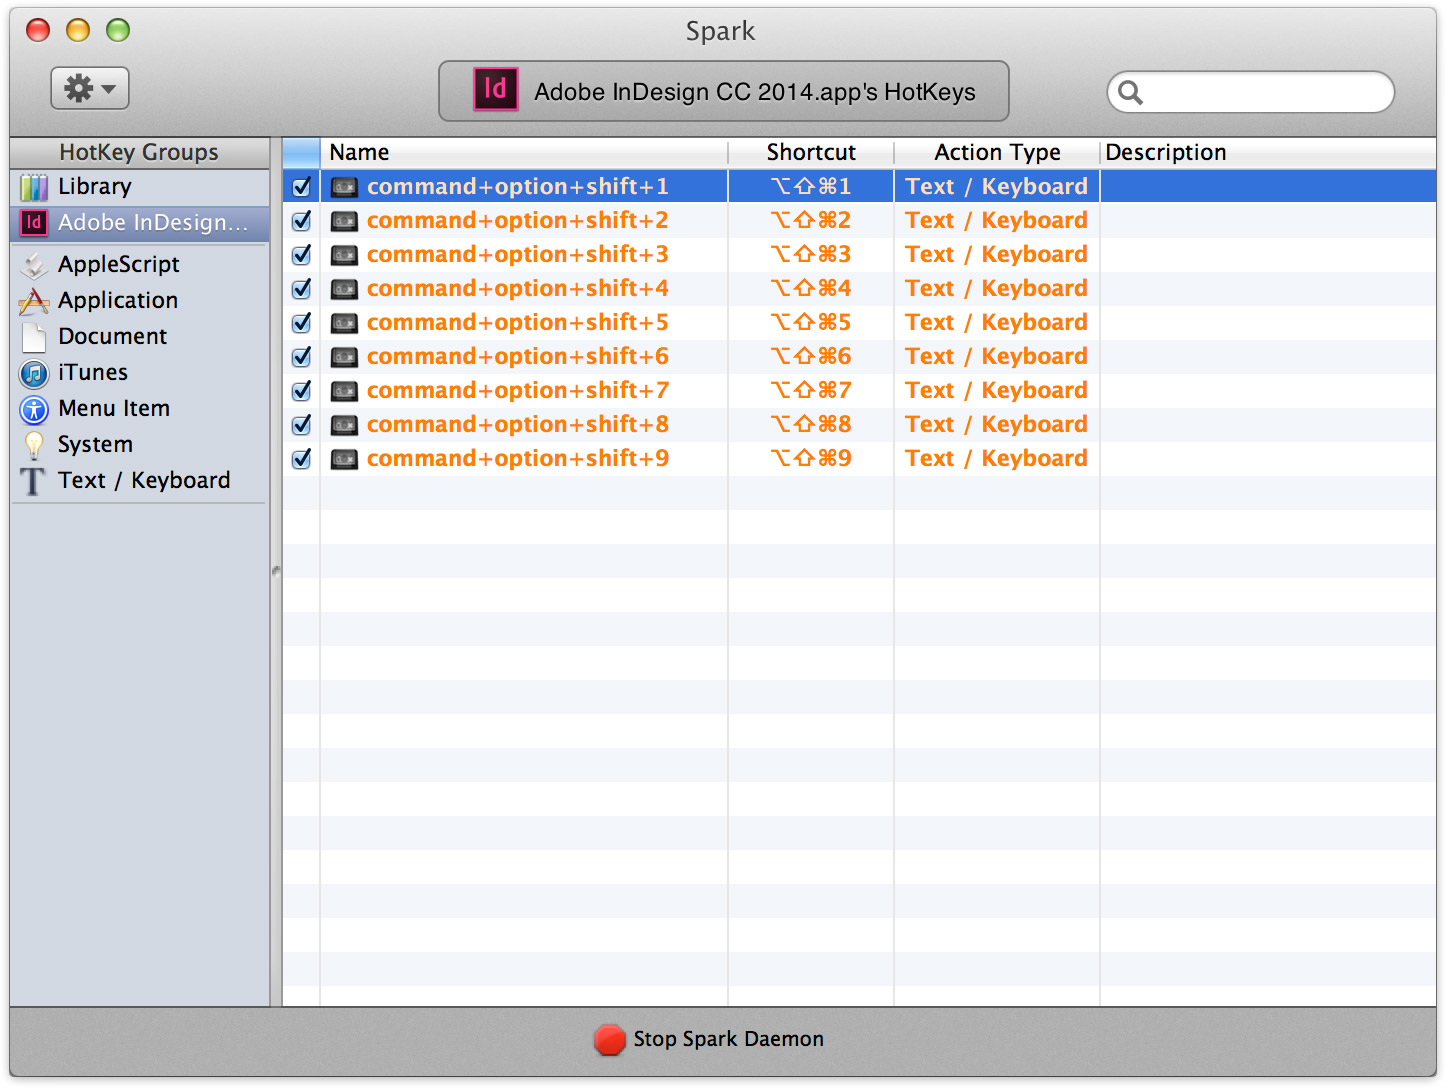Click keyboard icon of command+option+shift+8 row
The image size is (1446, 1088).
pos(345,425)
